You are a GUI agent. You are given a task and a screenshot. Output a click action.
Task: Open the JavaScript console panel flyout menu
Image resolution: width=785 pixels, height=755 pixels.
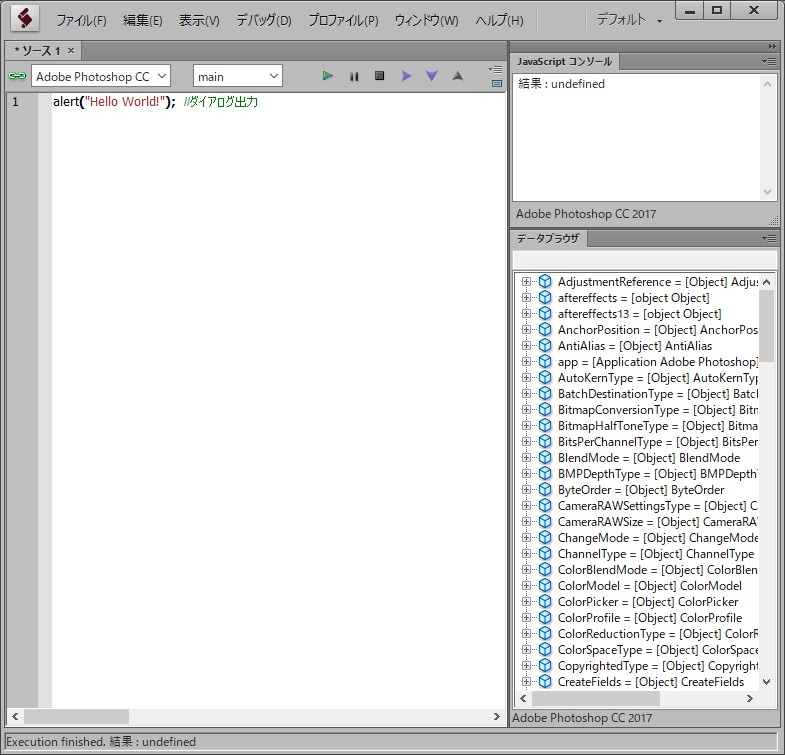point(768,61)
